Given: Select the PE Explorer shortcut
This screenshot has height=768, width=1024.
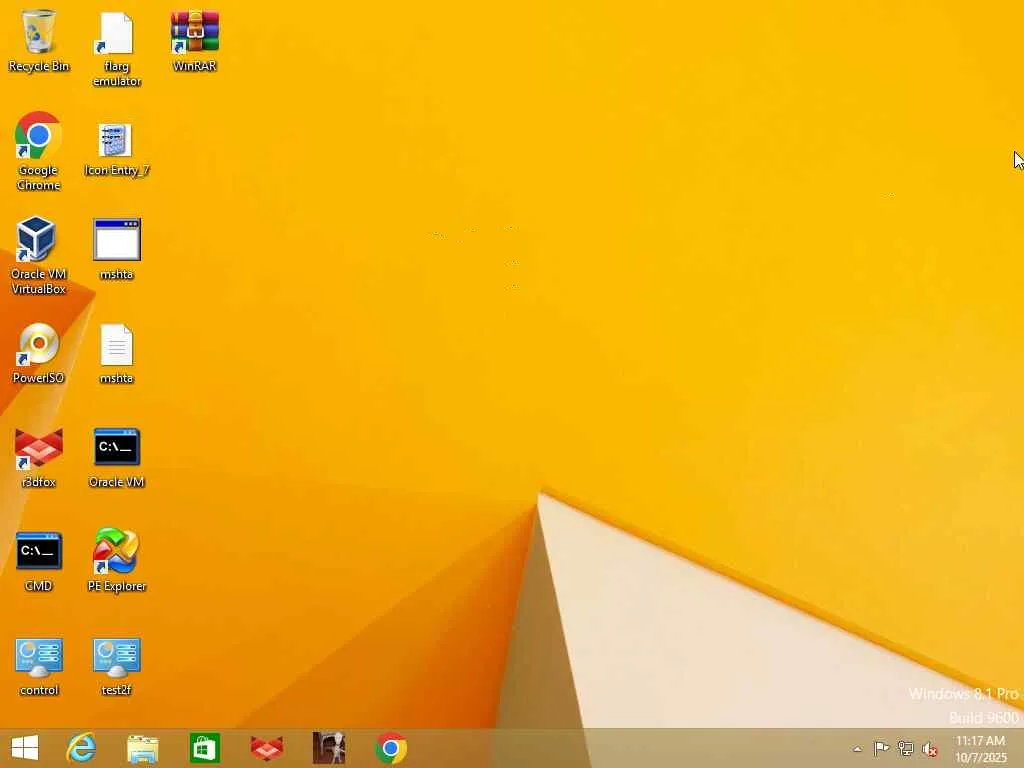Looking at the screenshot, I should click(116, 560).
